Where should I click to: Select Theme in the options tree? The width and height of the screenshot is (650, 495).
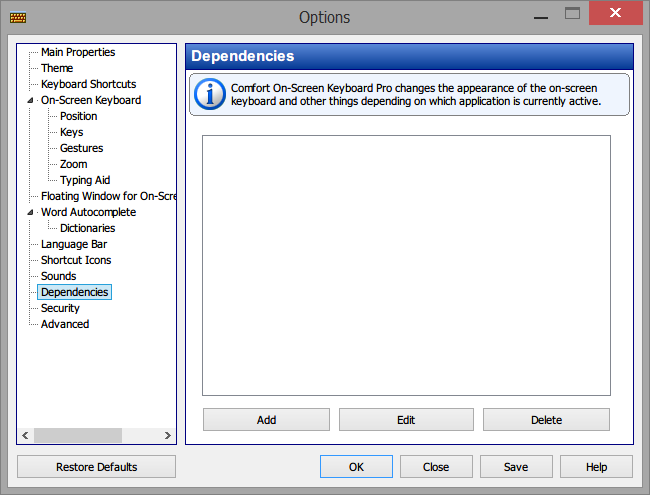(57, 68)
